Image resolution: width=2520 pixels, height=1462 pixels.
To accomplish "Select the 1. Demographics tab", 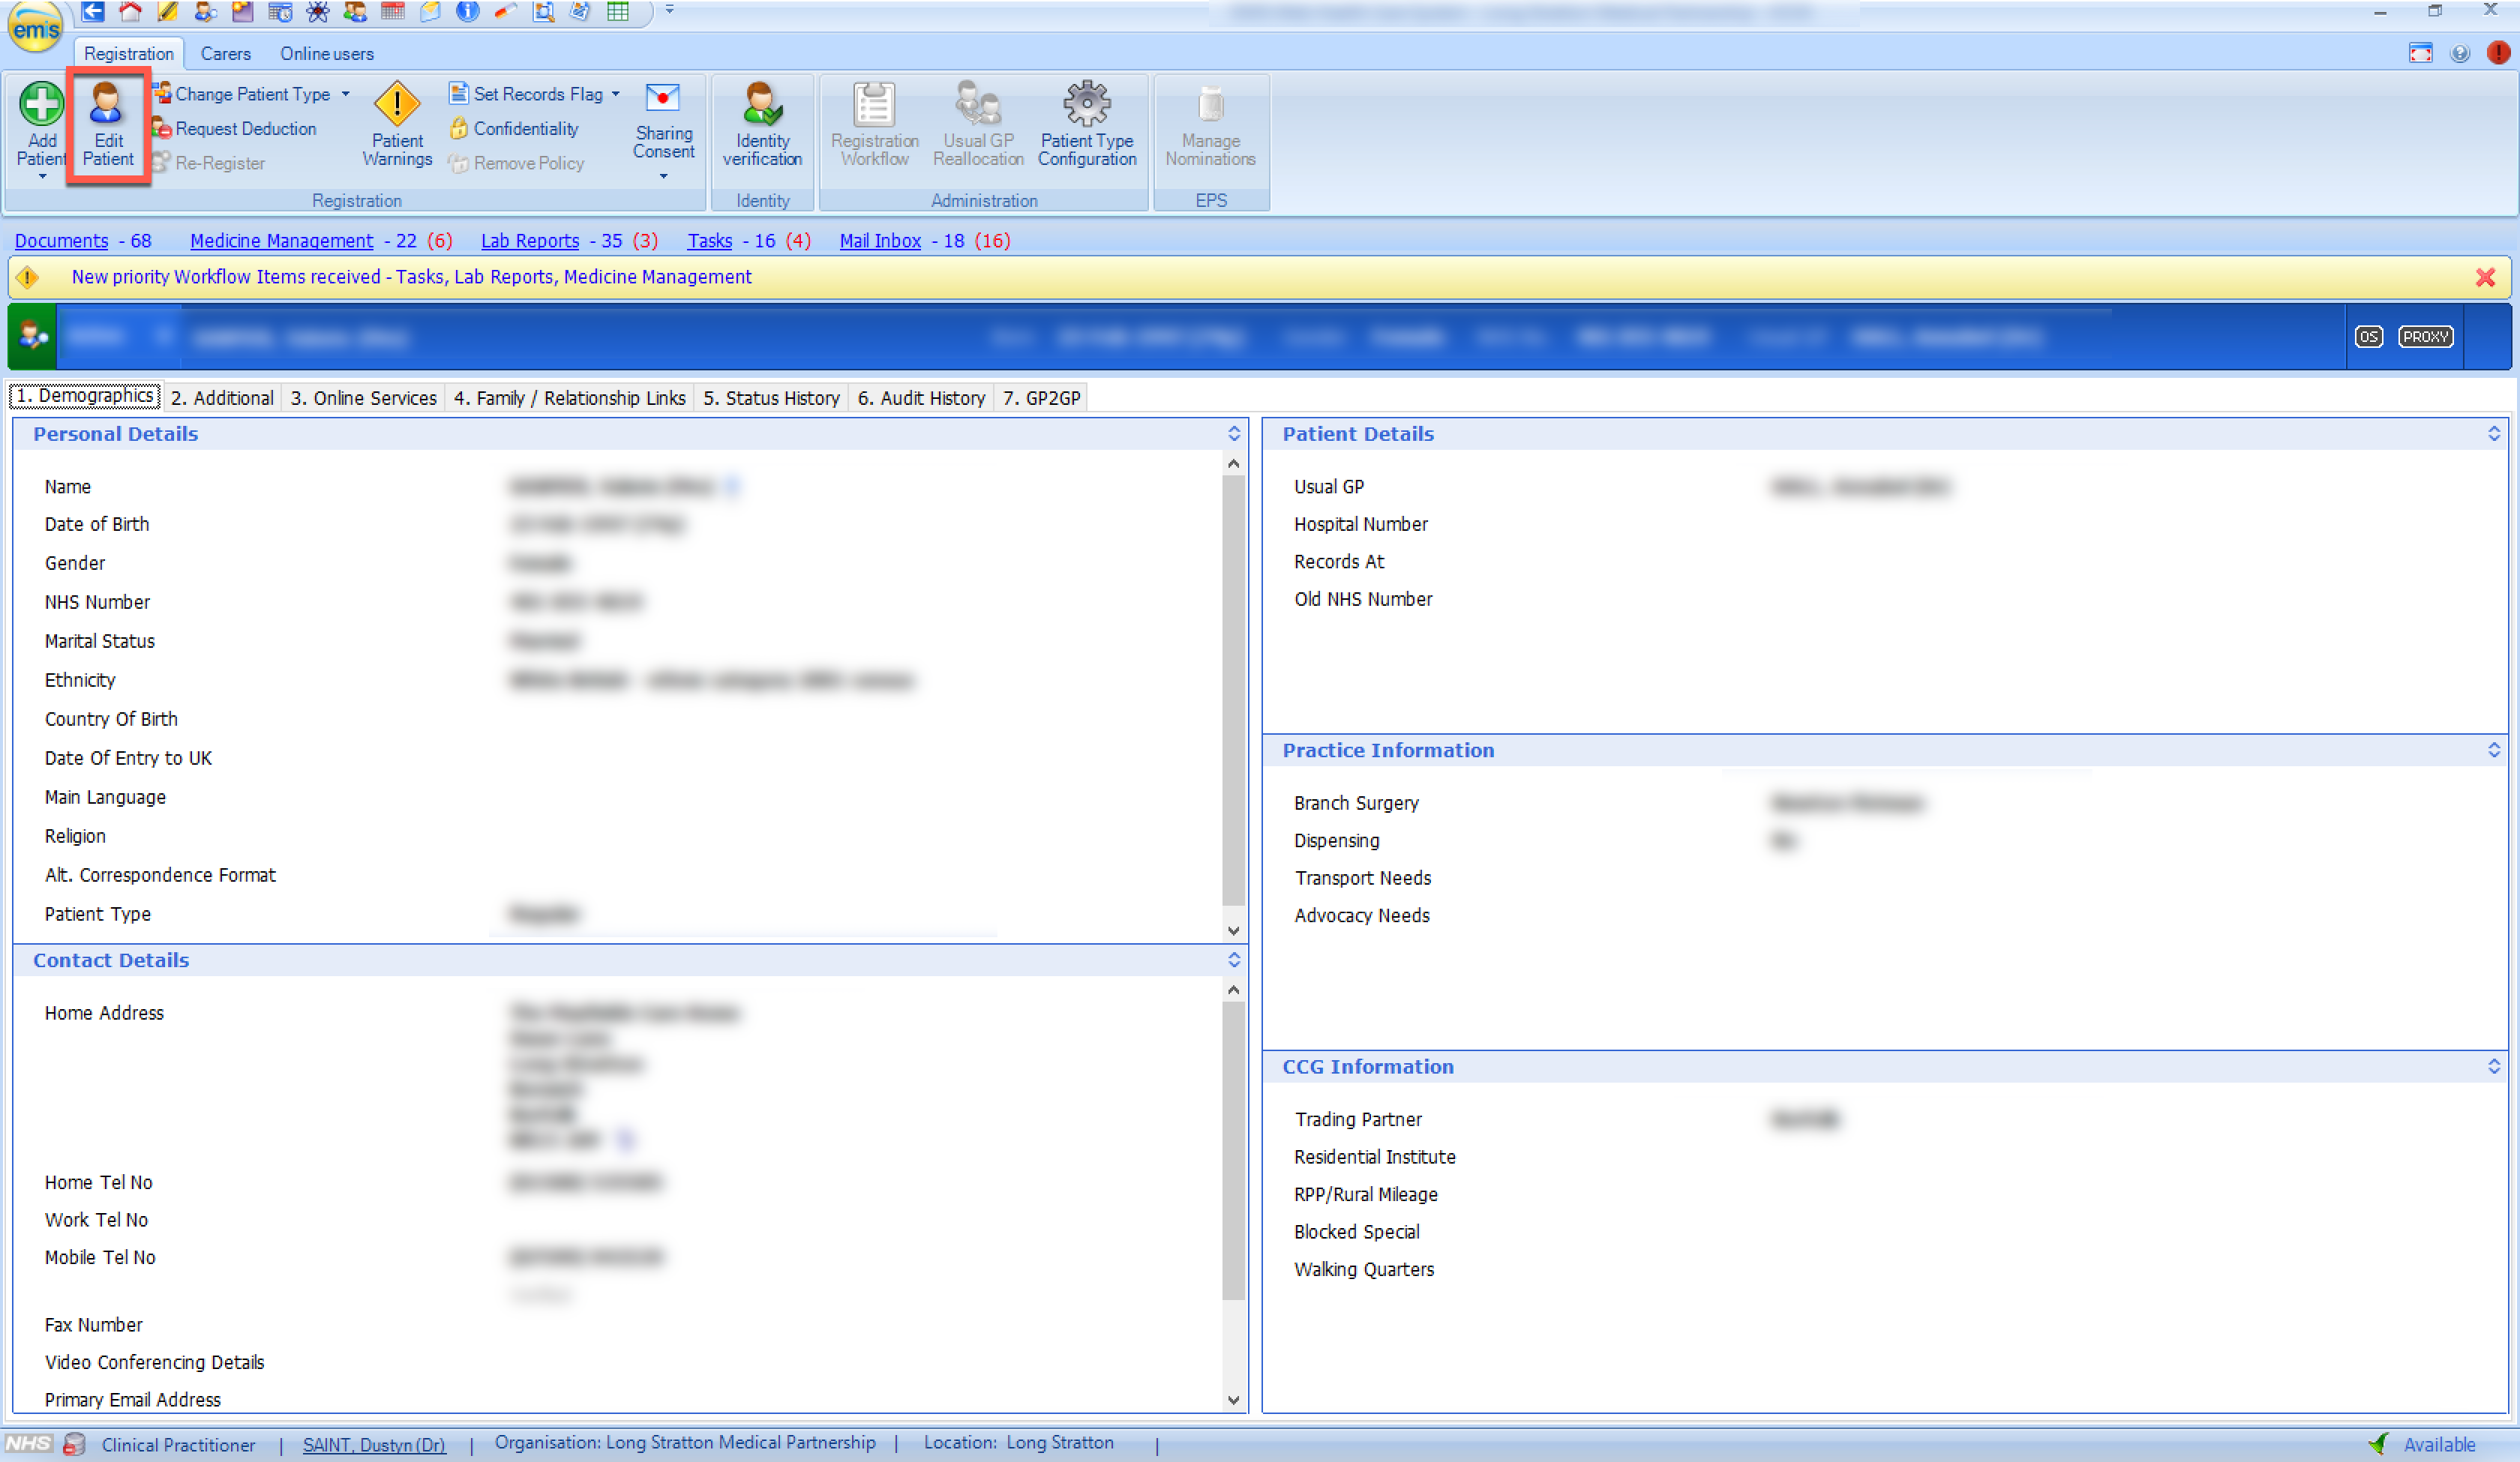I will 85,396.
